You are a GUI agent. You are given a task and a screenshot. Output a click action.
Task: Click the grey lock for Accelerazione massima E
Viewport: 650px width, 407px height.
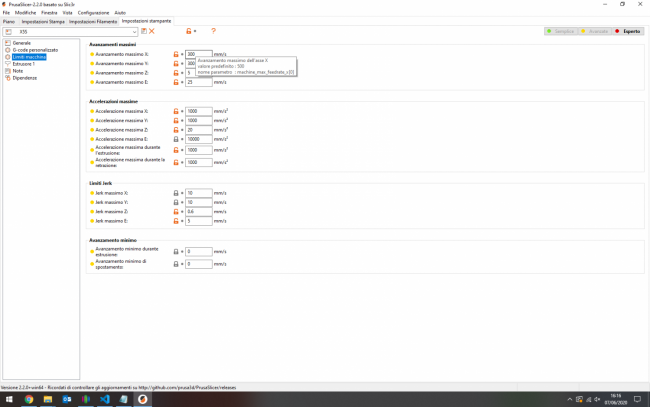pyautogui.click(x=176, y=139)
